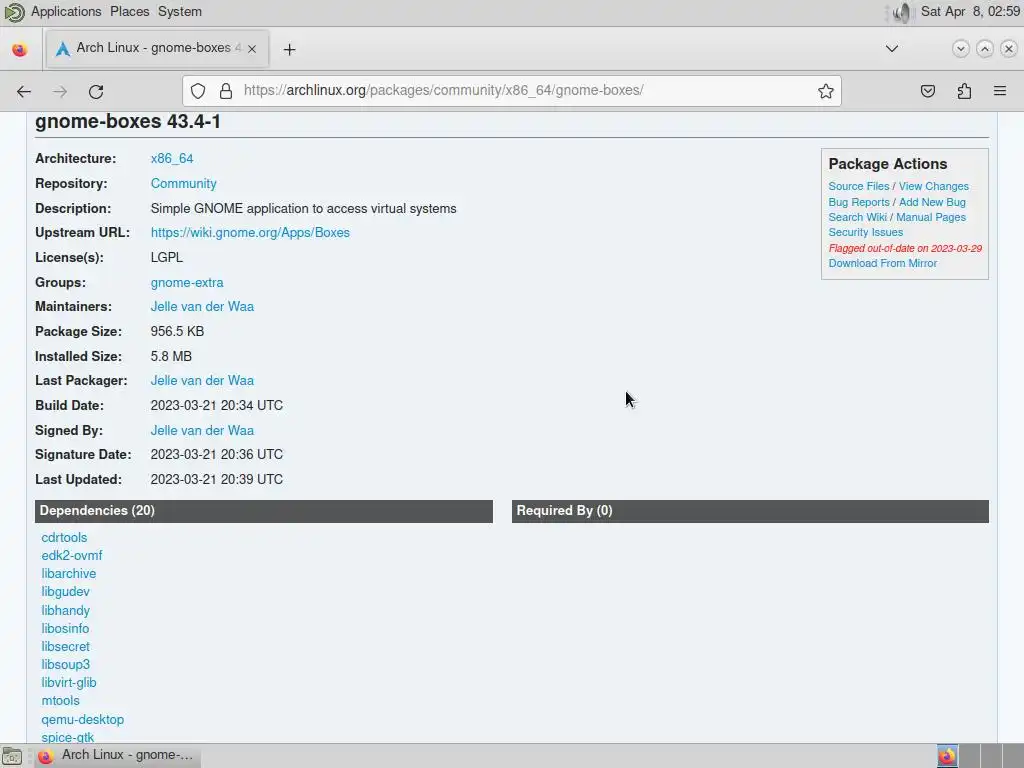Screen dimensions: 1024x768
Task: Open the Security Issues link
Action: click(x=865, y=232)
